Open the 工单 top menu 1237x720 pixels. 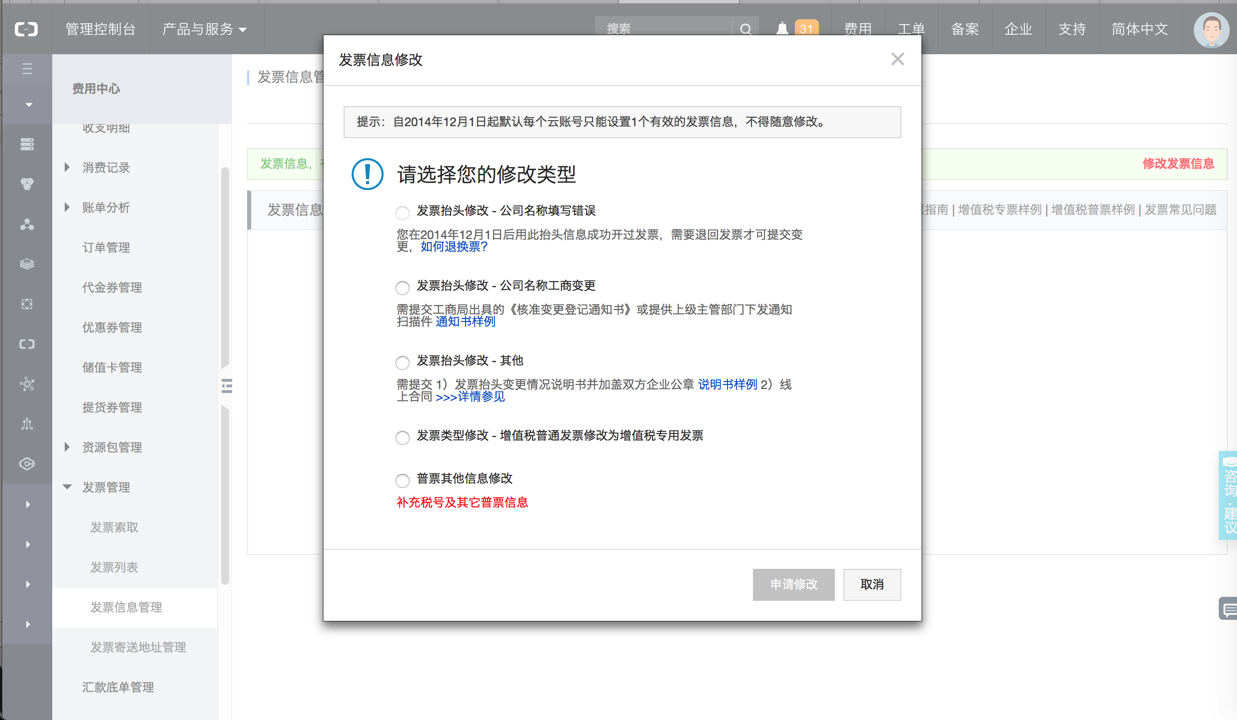(911, 29)
